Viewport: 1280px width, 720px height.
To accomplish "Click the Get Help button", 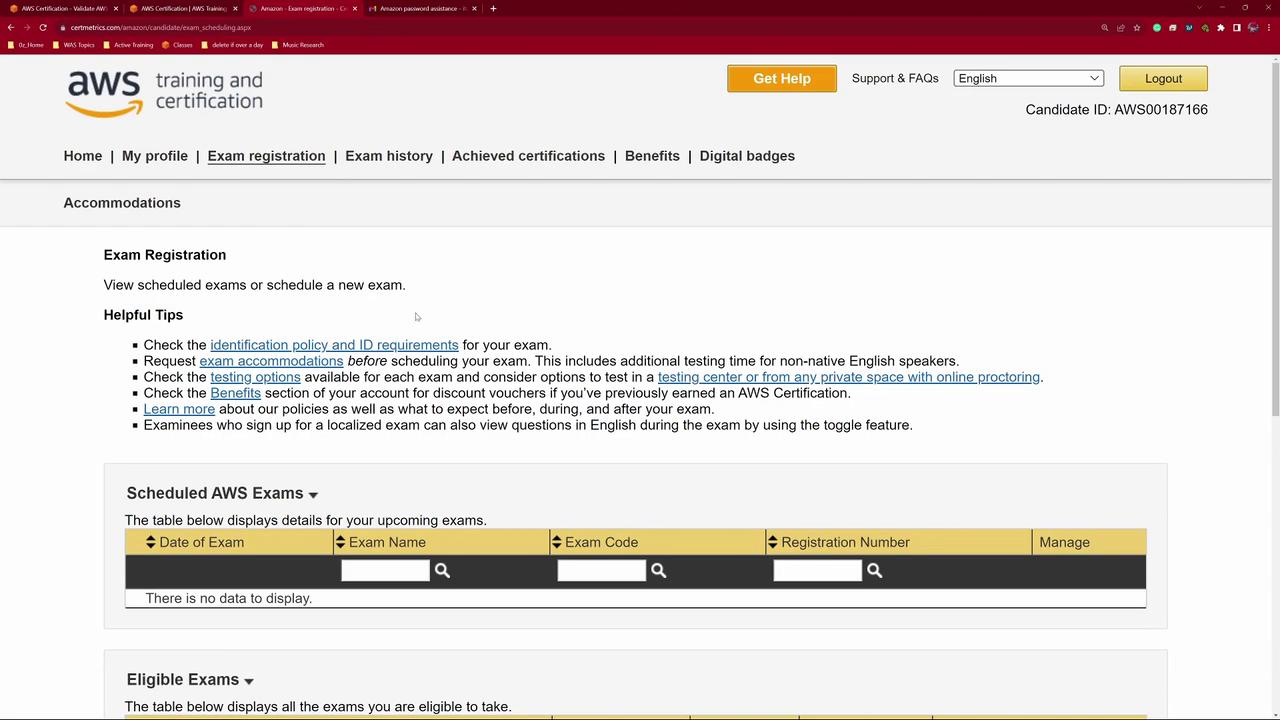I will pyautogui.click(x=782, y=78).
